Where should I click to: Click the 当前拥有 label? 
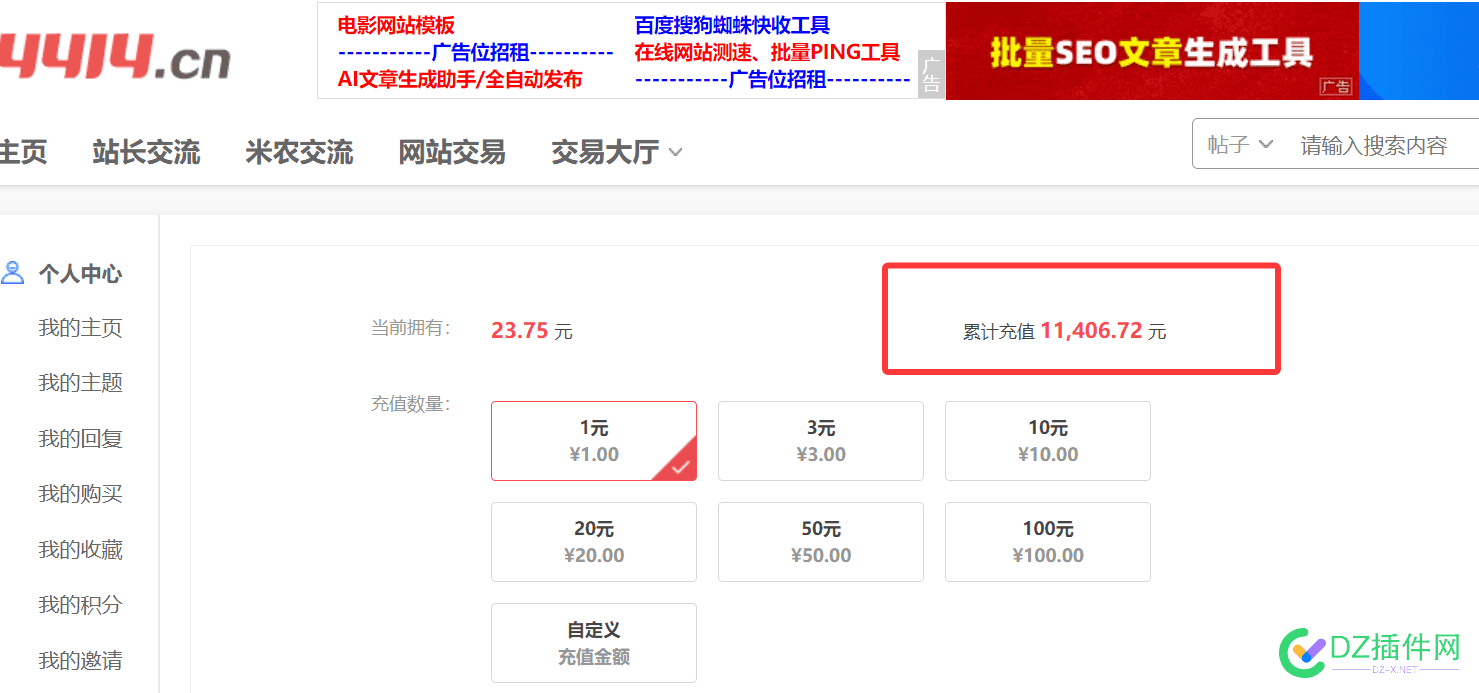pyautogui.click(x=411, y=328)
